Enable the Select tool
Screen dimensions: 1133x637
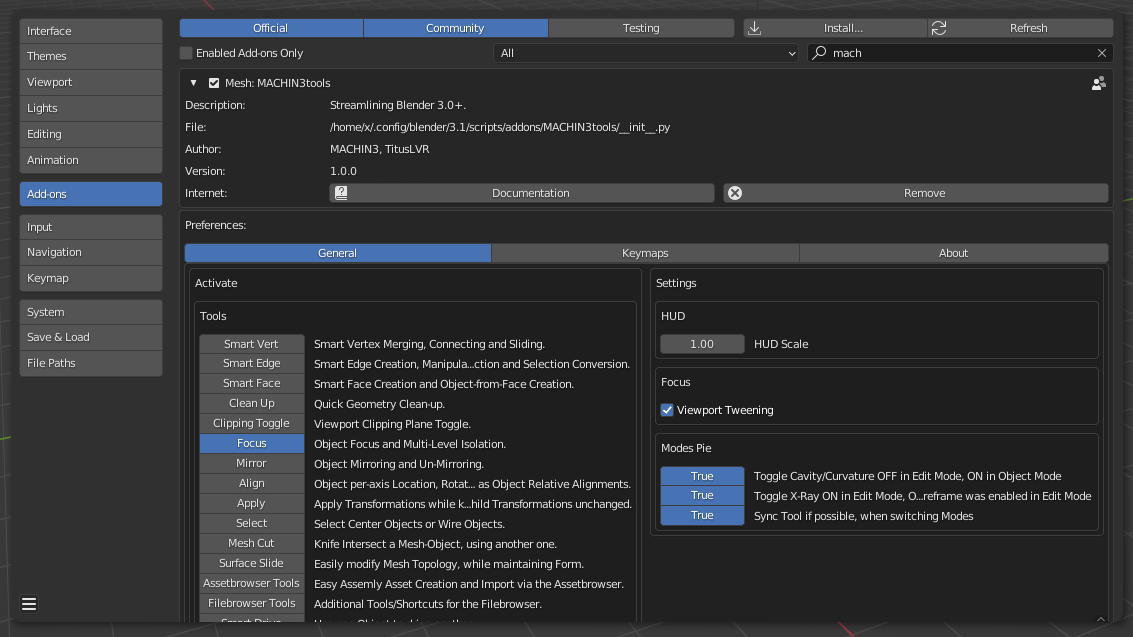coord(251,523)
